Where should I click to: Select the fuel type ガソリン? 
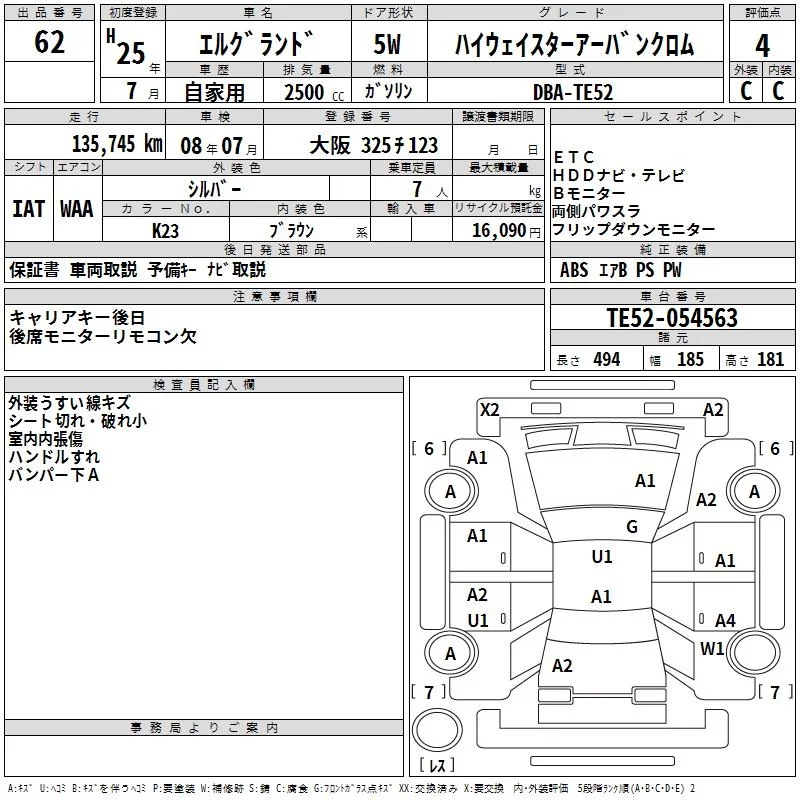[388, 91]
